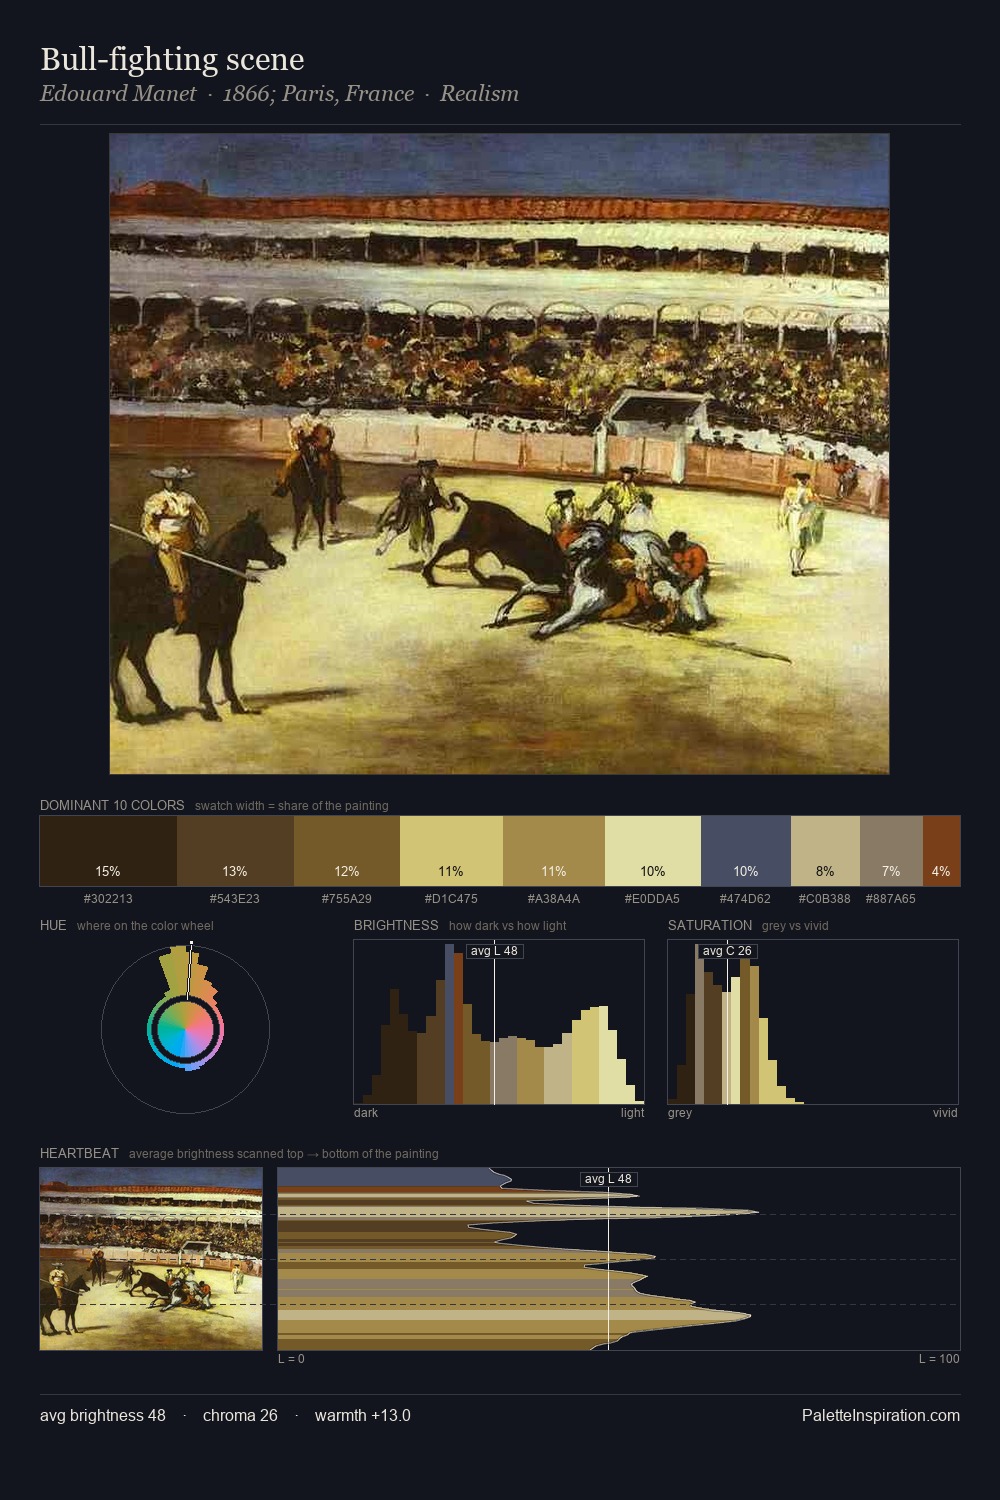Click the saturation histogram chart

click(x=813, y=1022)
